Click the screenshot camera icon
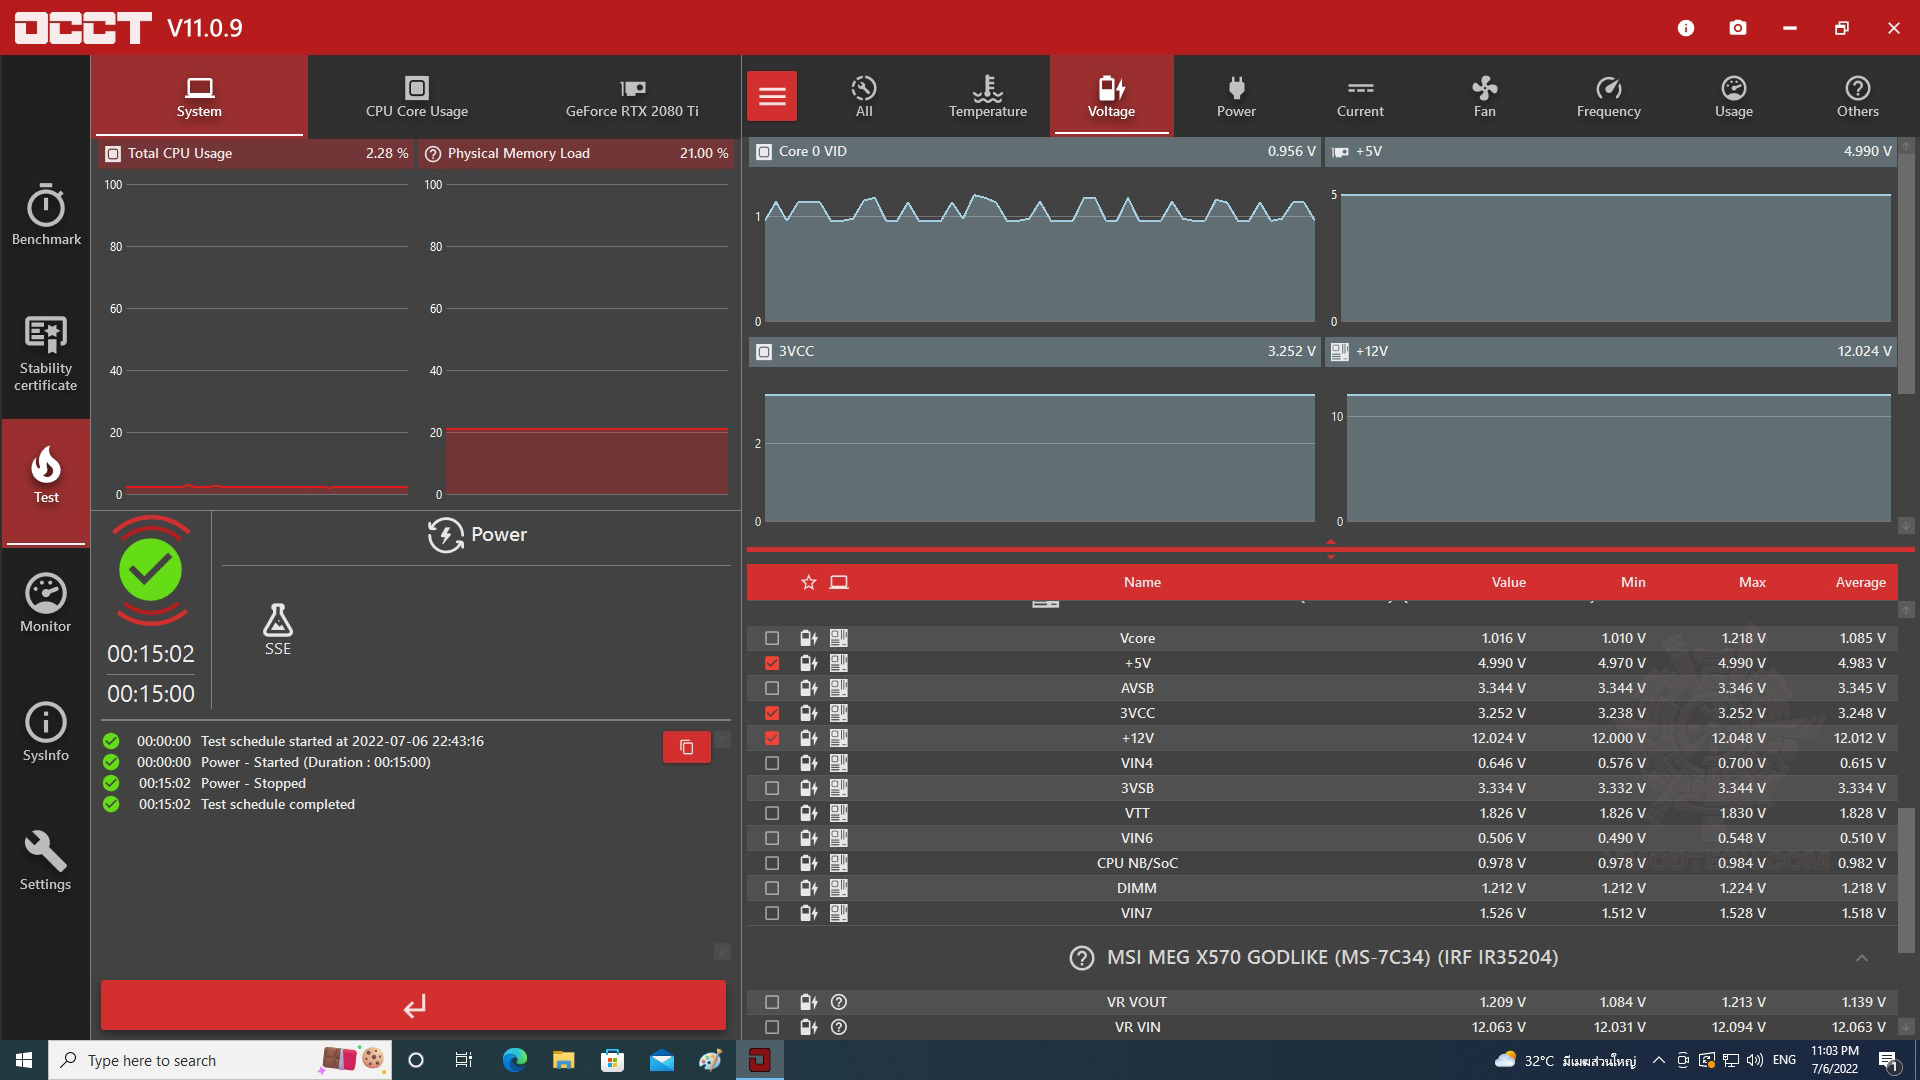 click(1738, 28)
